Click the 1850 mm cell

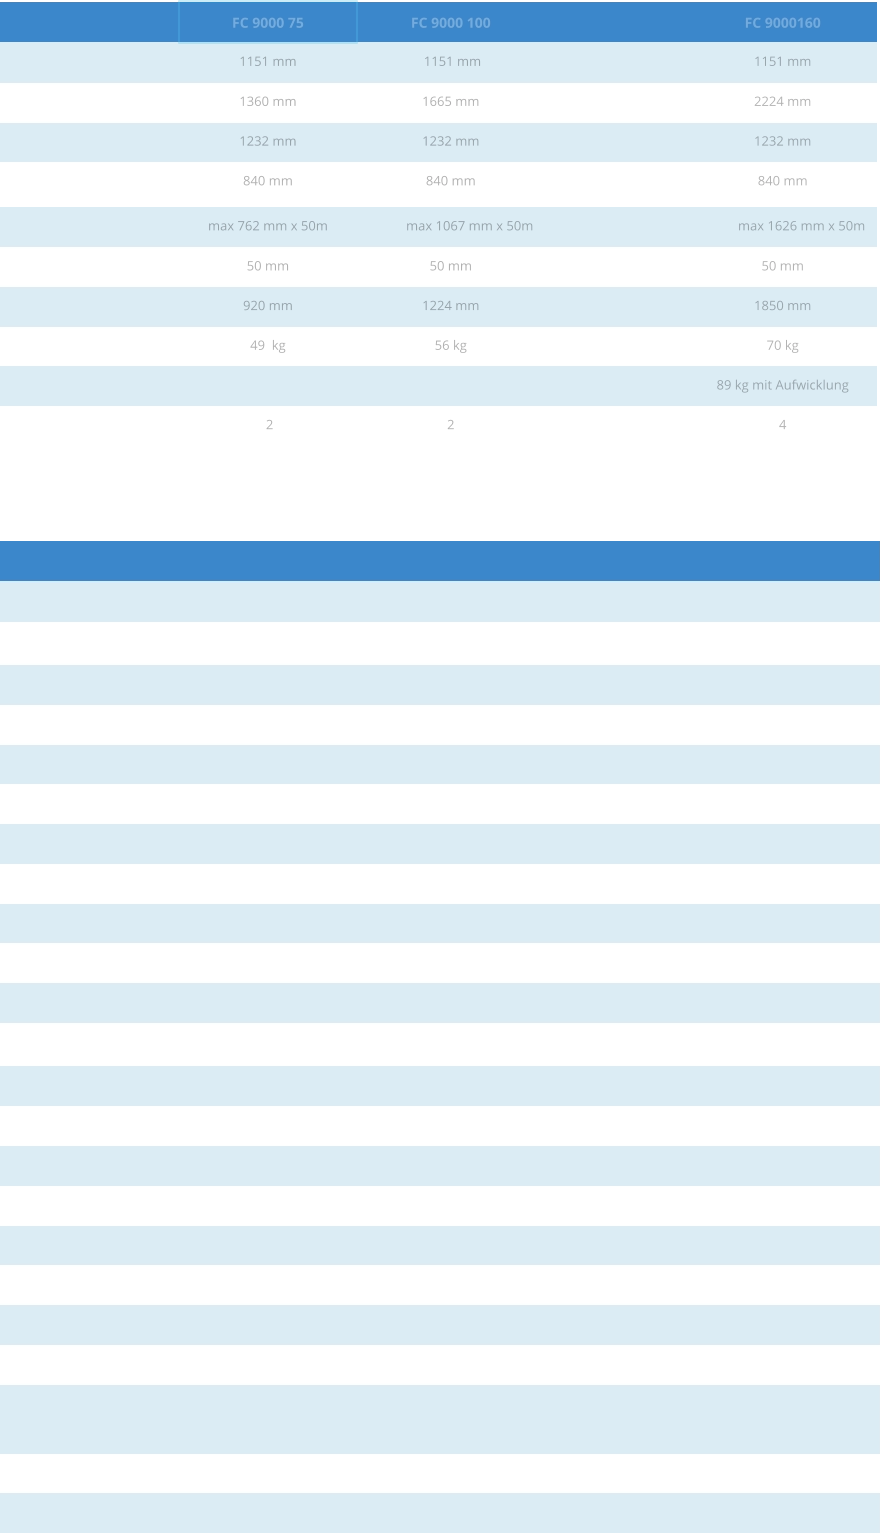point(782,306)
